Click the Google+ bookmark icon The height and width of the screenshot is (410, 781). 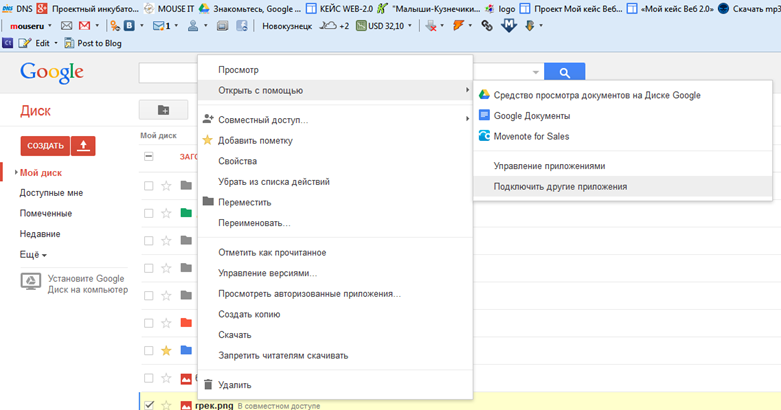pyautogui.click(x=42, y=8)
